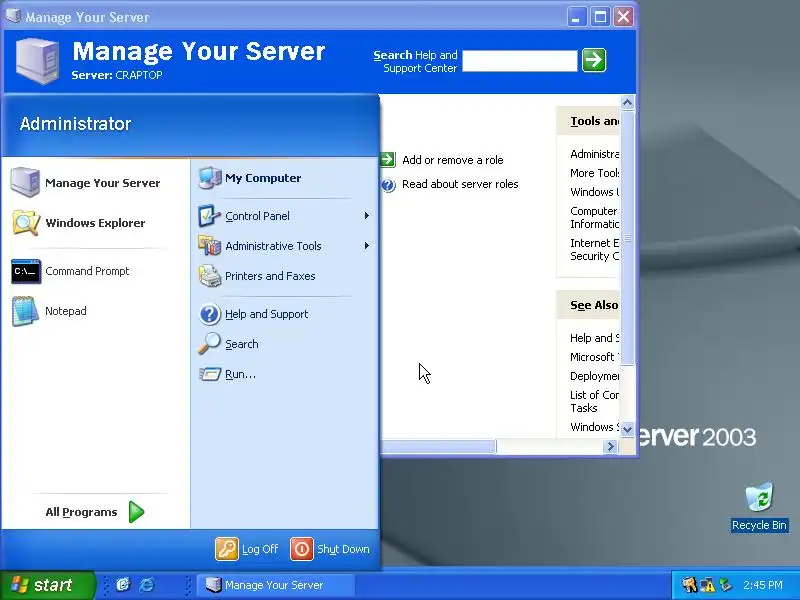Open Printers and Faxes

click(284, 276)
